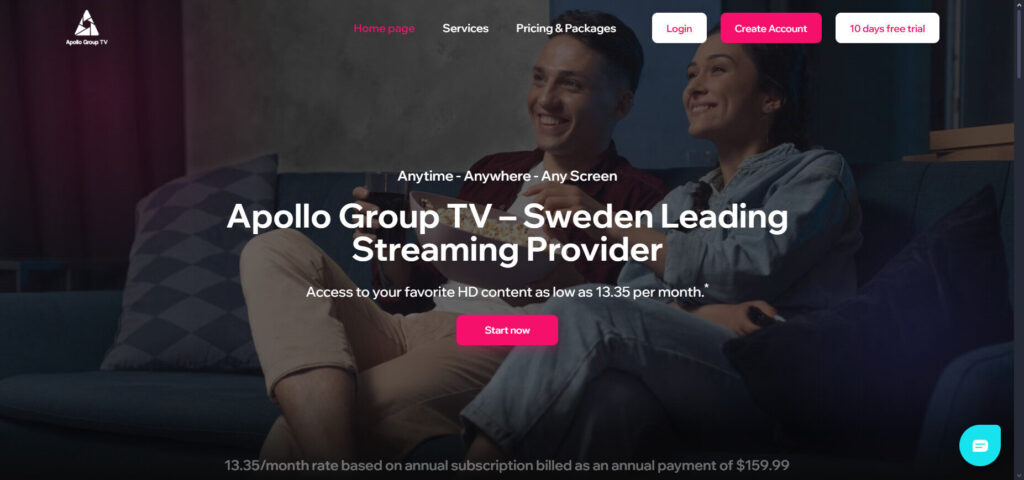Open the live chat bubble widget
This screenshot has width=1024, height=480.
[980, 445]
